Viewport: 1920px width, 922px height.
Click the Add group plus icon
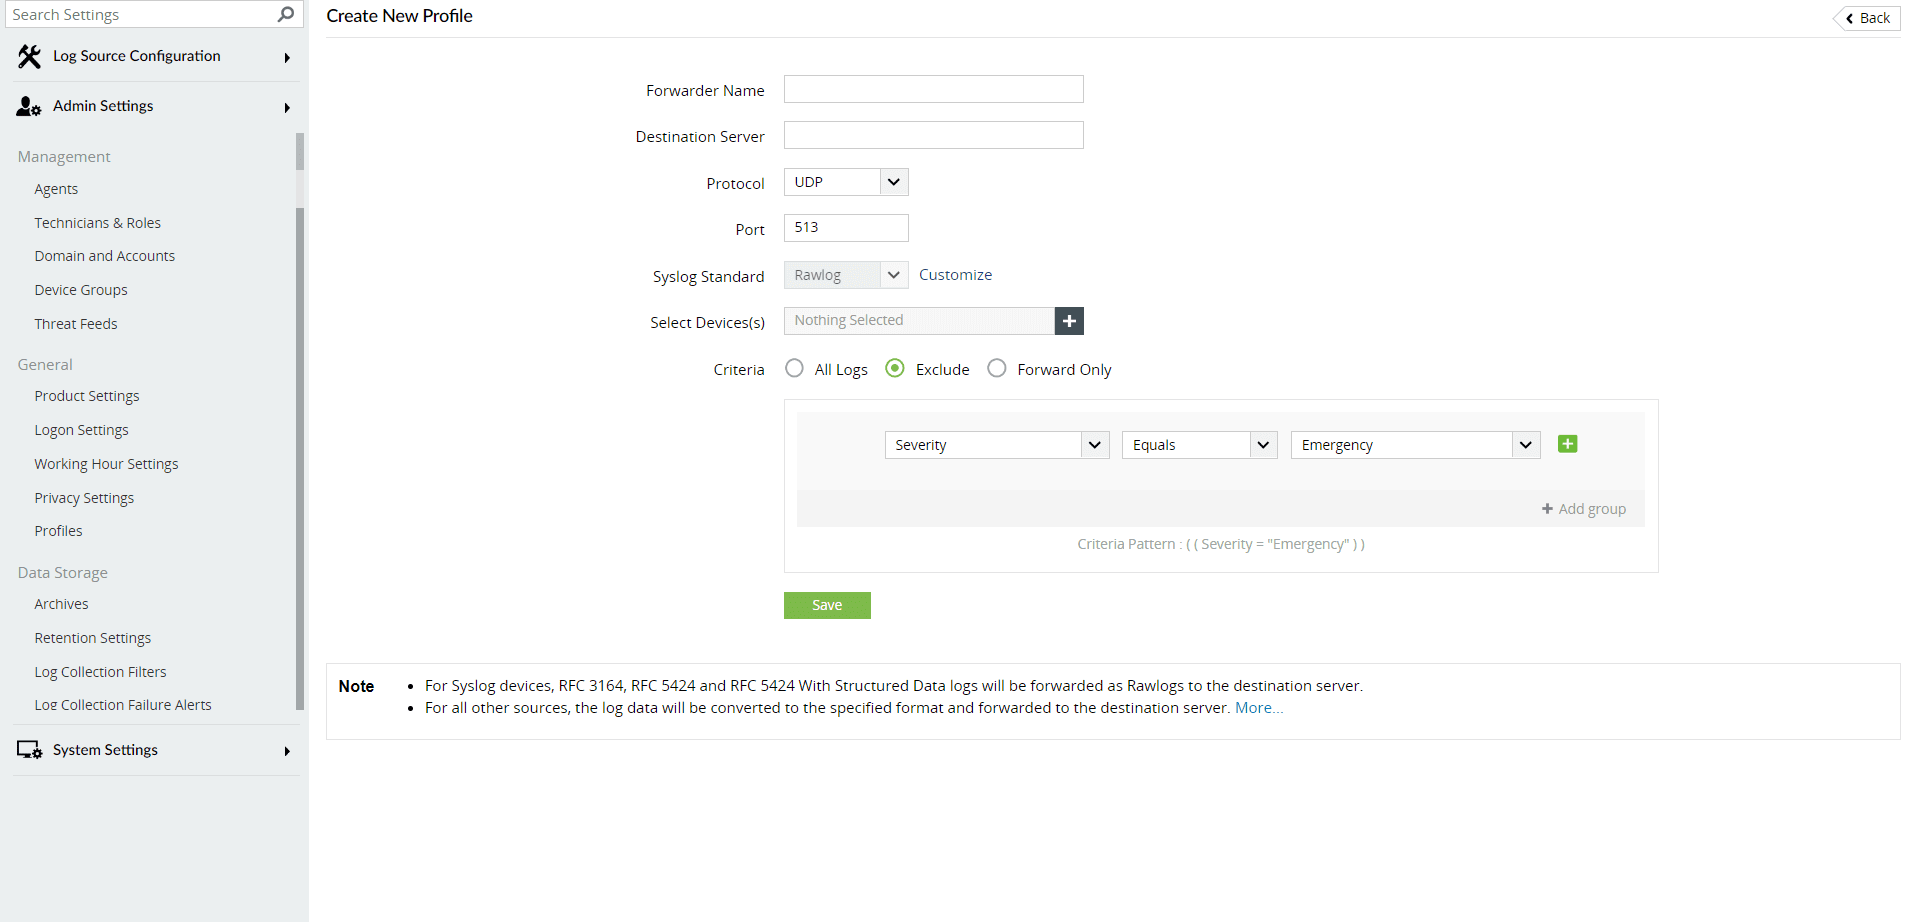(x=1546, y=508)
